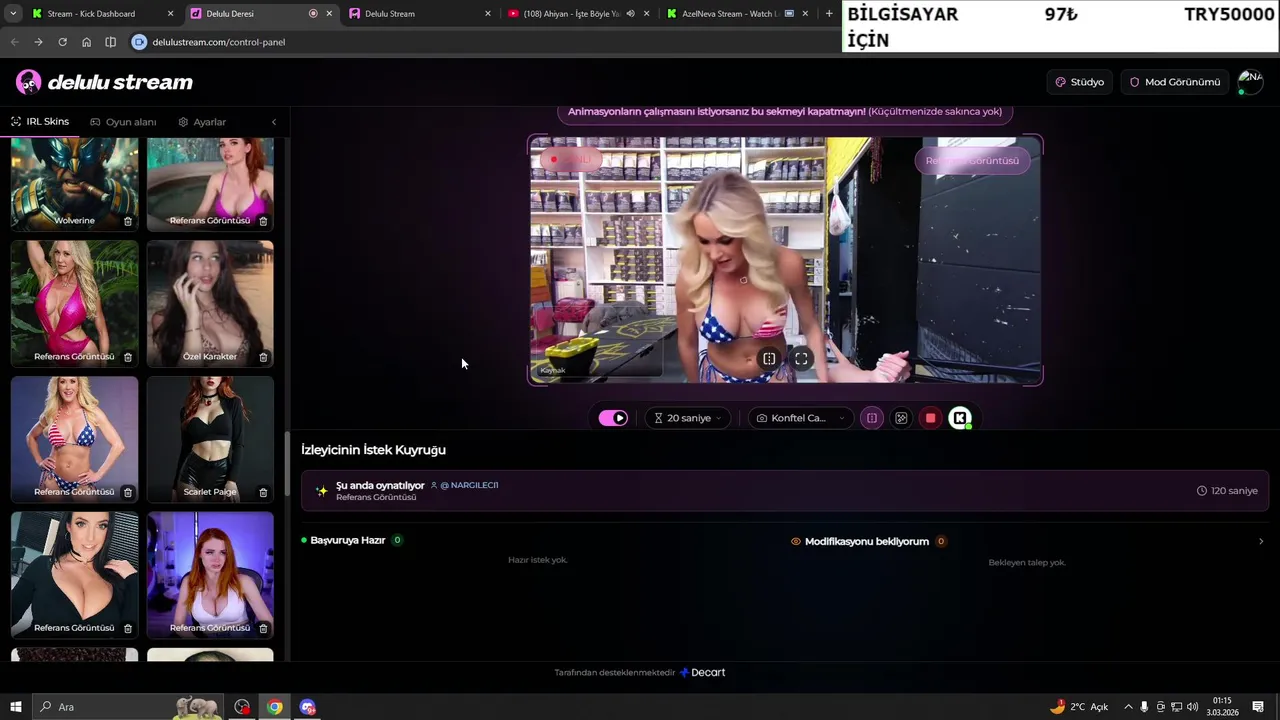This screenshot has width=1280, height=720.
Task: Open the Windows notification center
Action: coord(1258,707)
